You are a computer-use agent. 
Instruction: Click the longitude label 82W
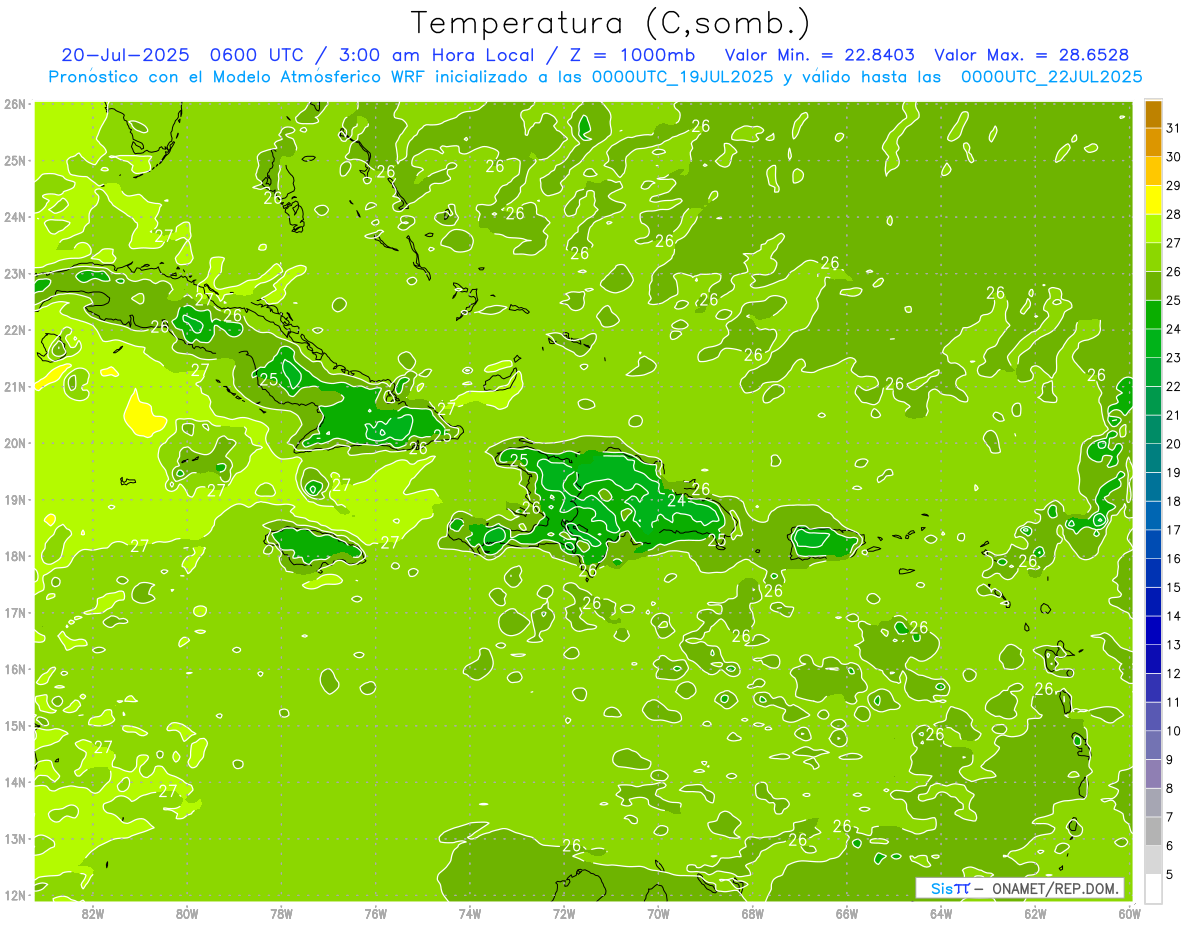click(93, 913)
